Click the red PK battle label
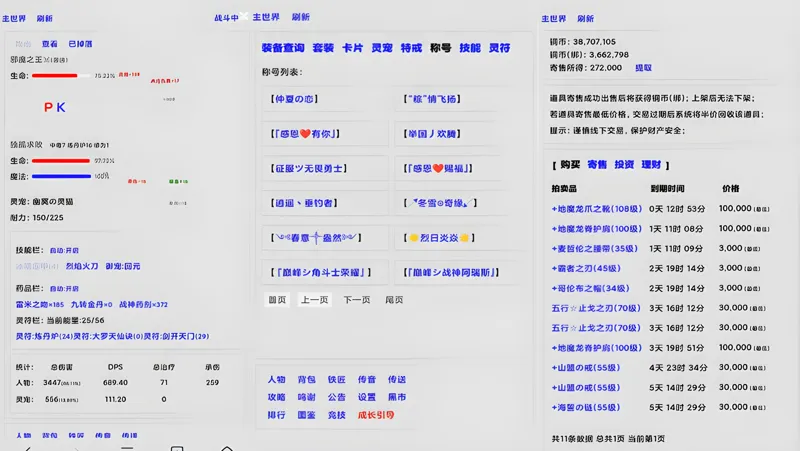 [55, 107]
